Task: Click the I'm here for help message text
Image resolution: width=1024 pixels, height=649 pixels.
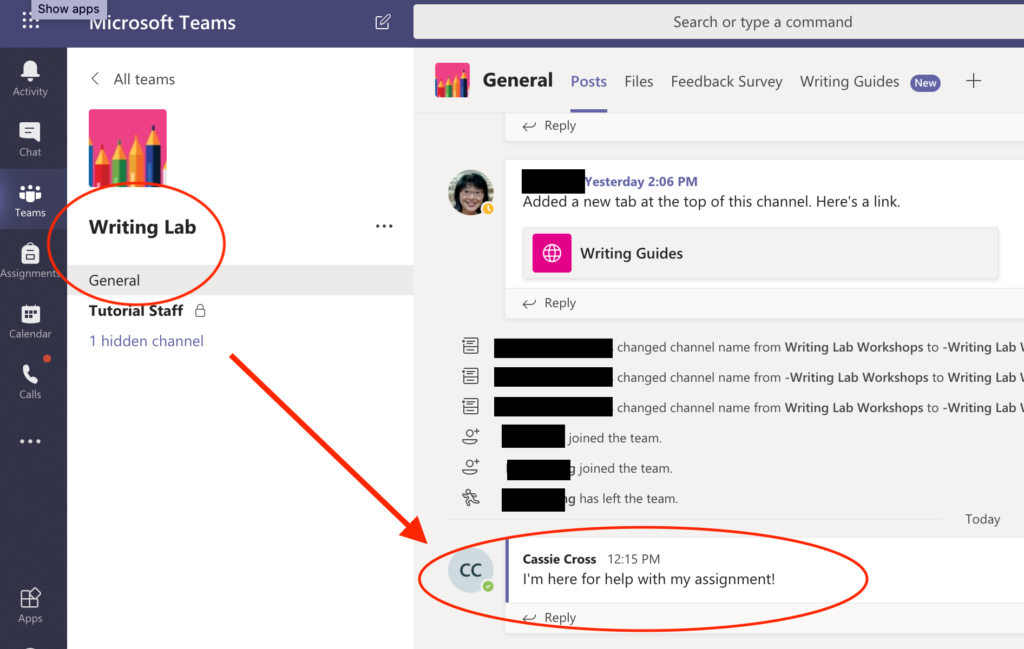Action: pos(648,579)
